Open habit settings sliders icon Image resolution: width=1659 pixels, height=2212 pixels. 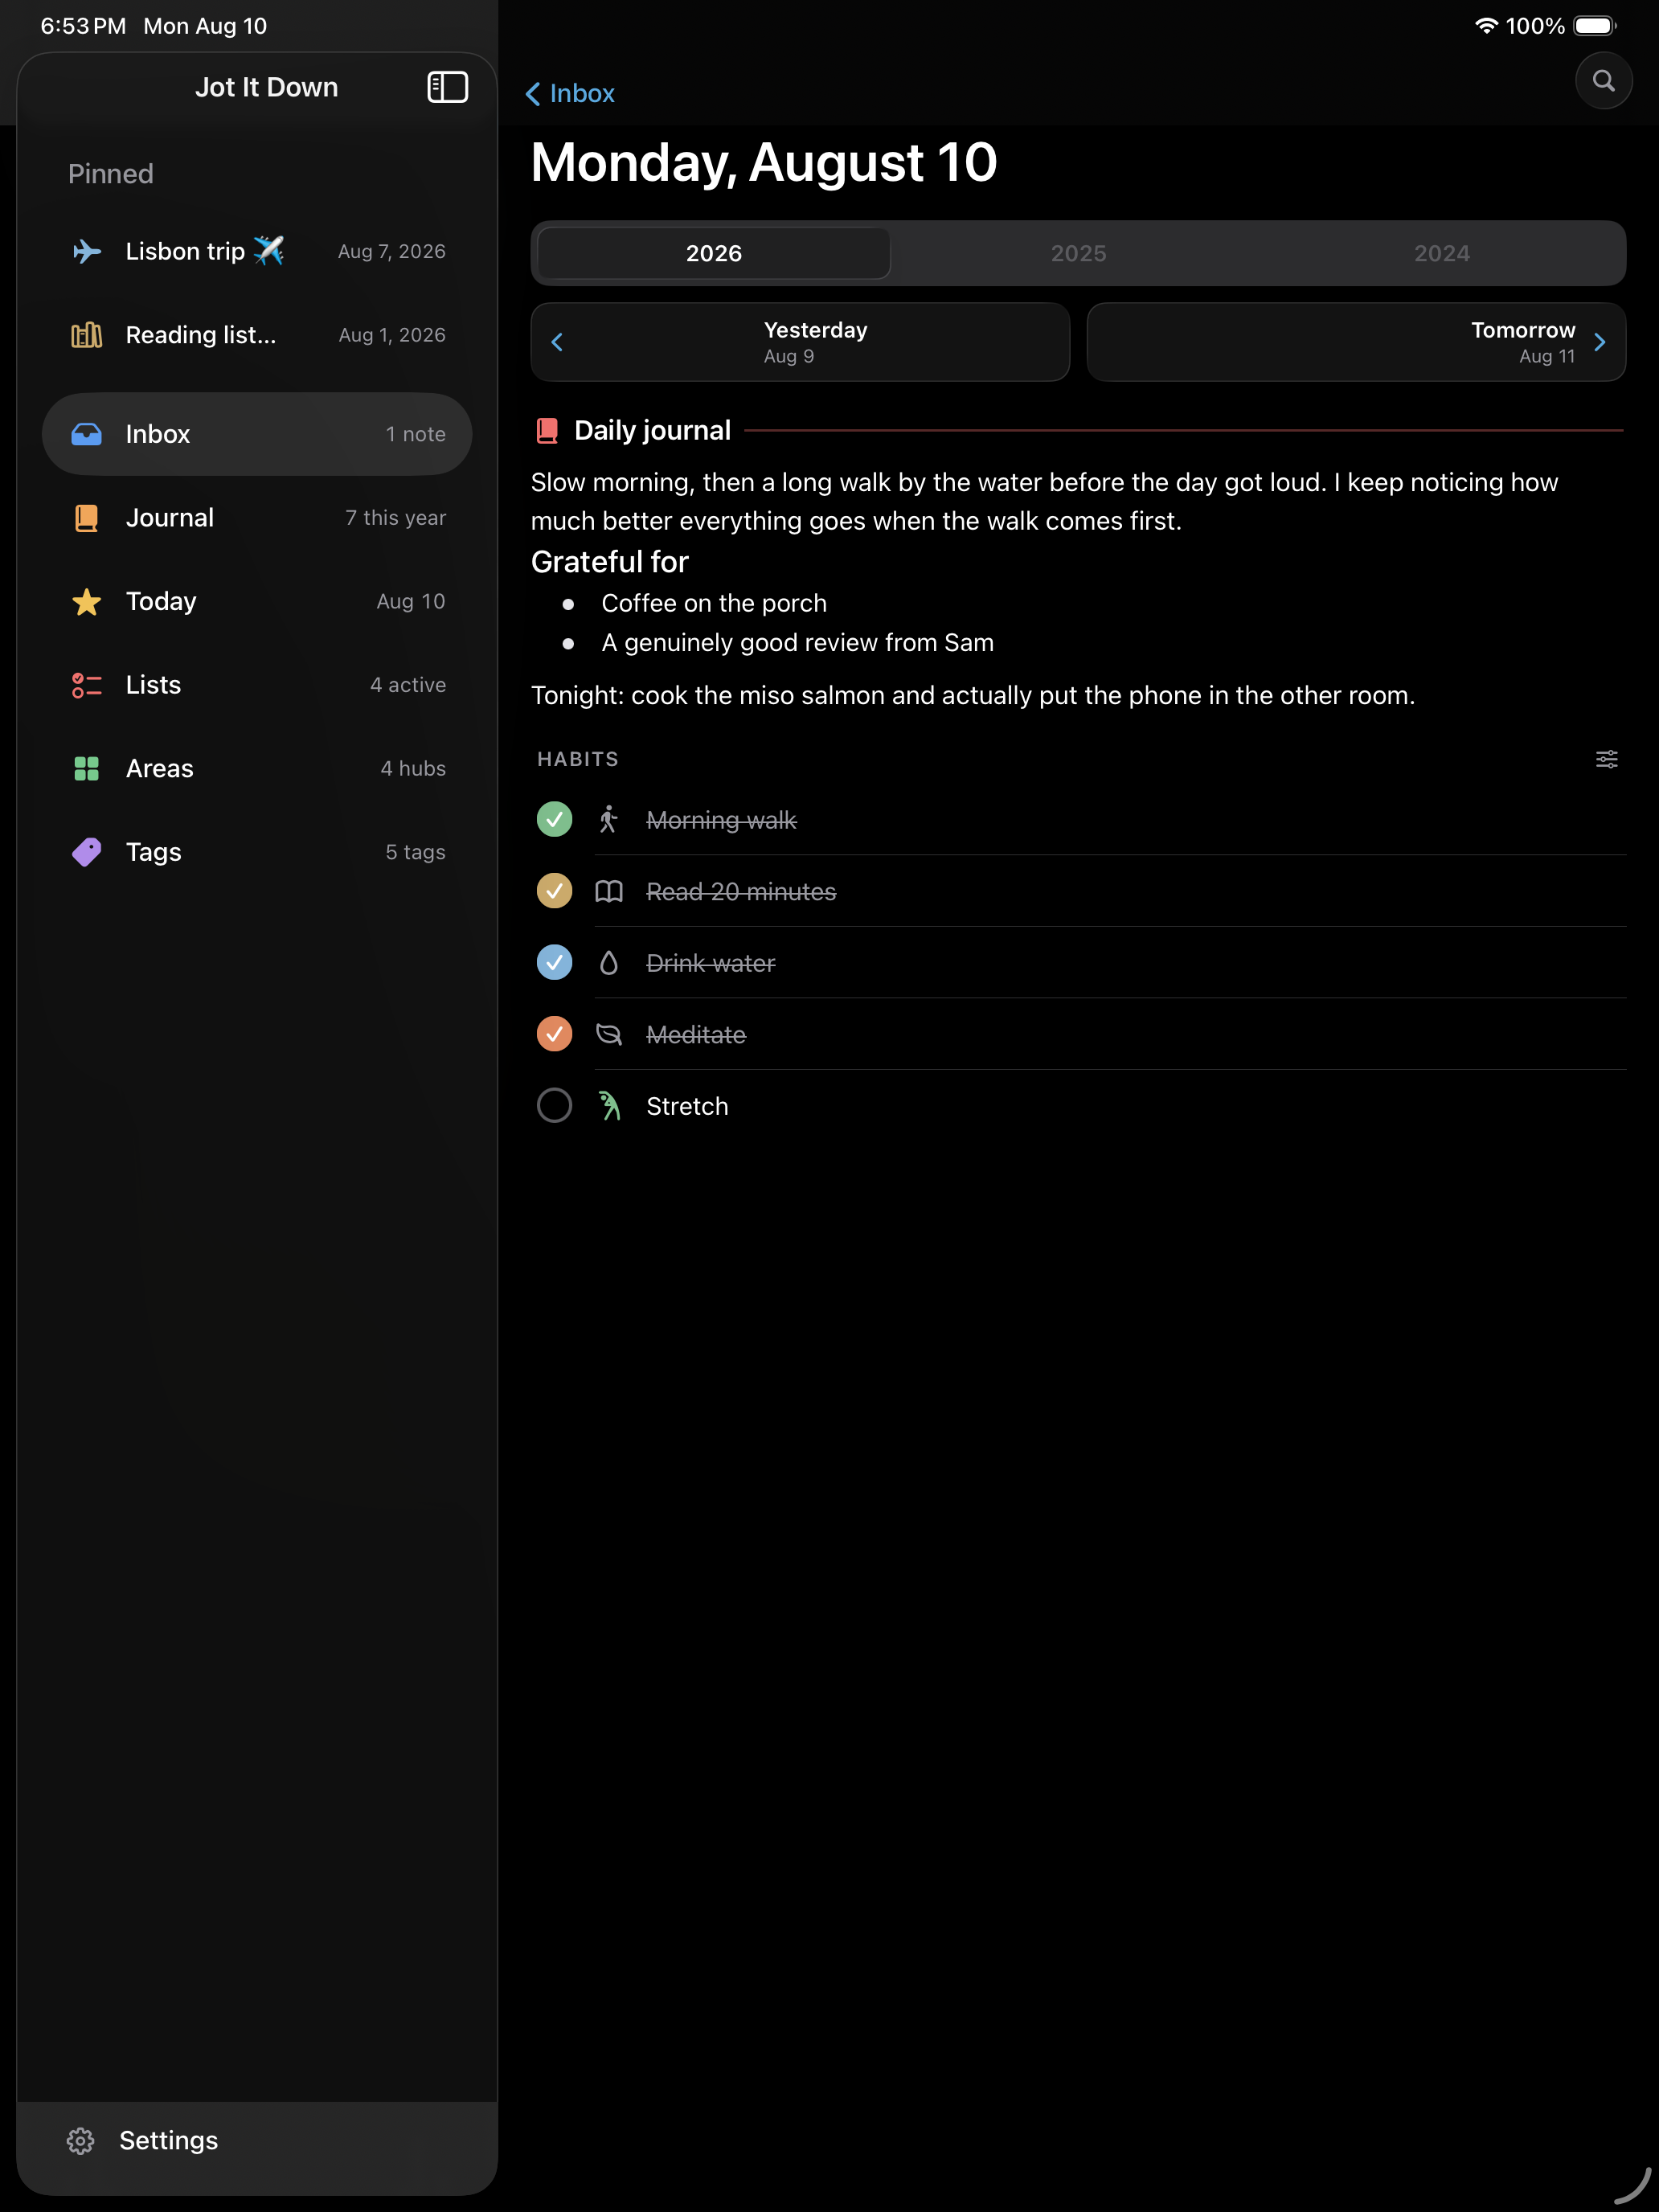tap(1606, 759)
